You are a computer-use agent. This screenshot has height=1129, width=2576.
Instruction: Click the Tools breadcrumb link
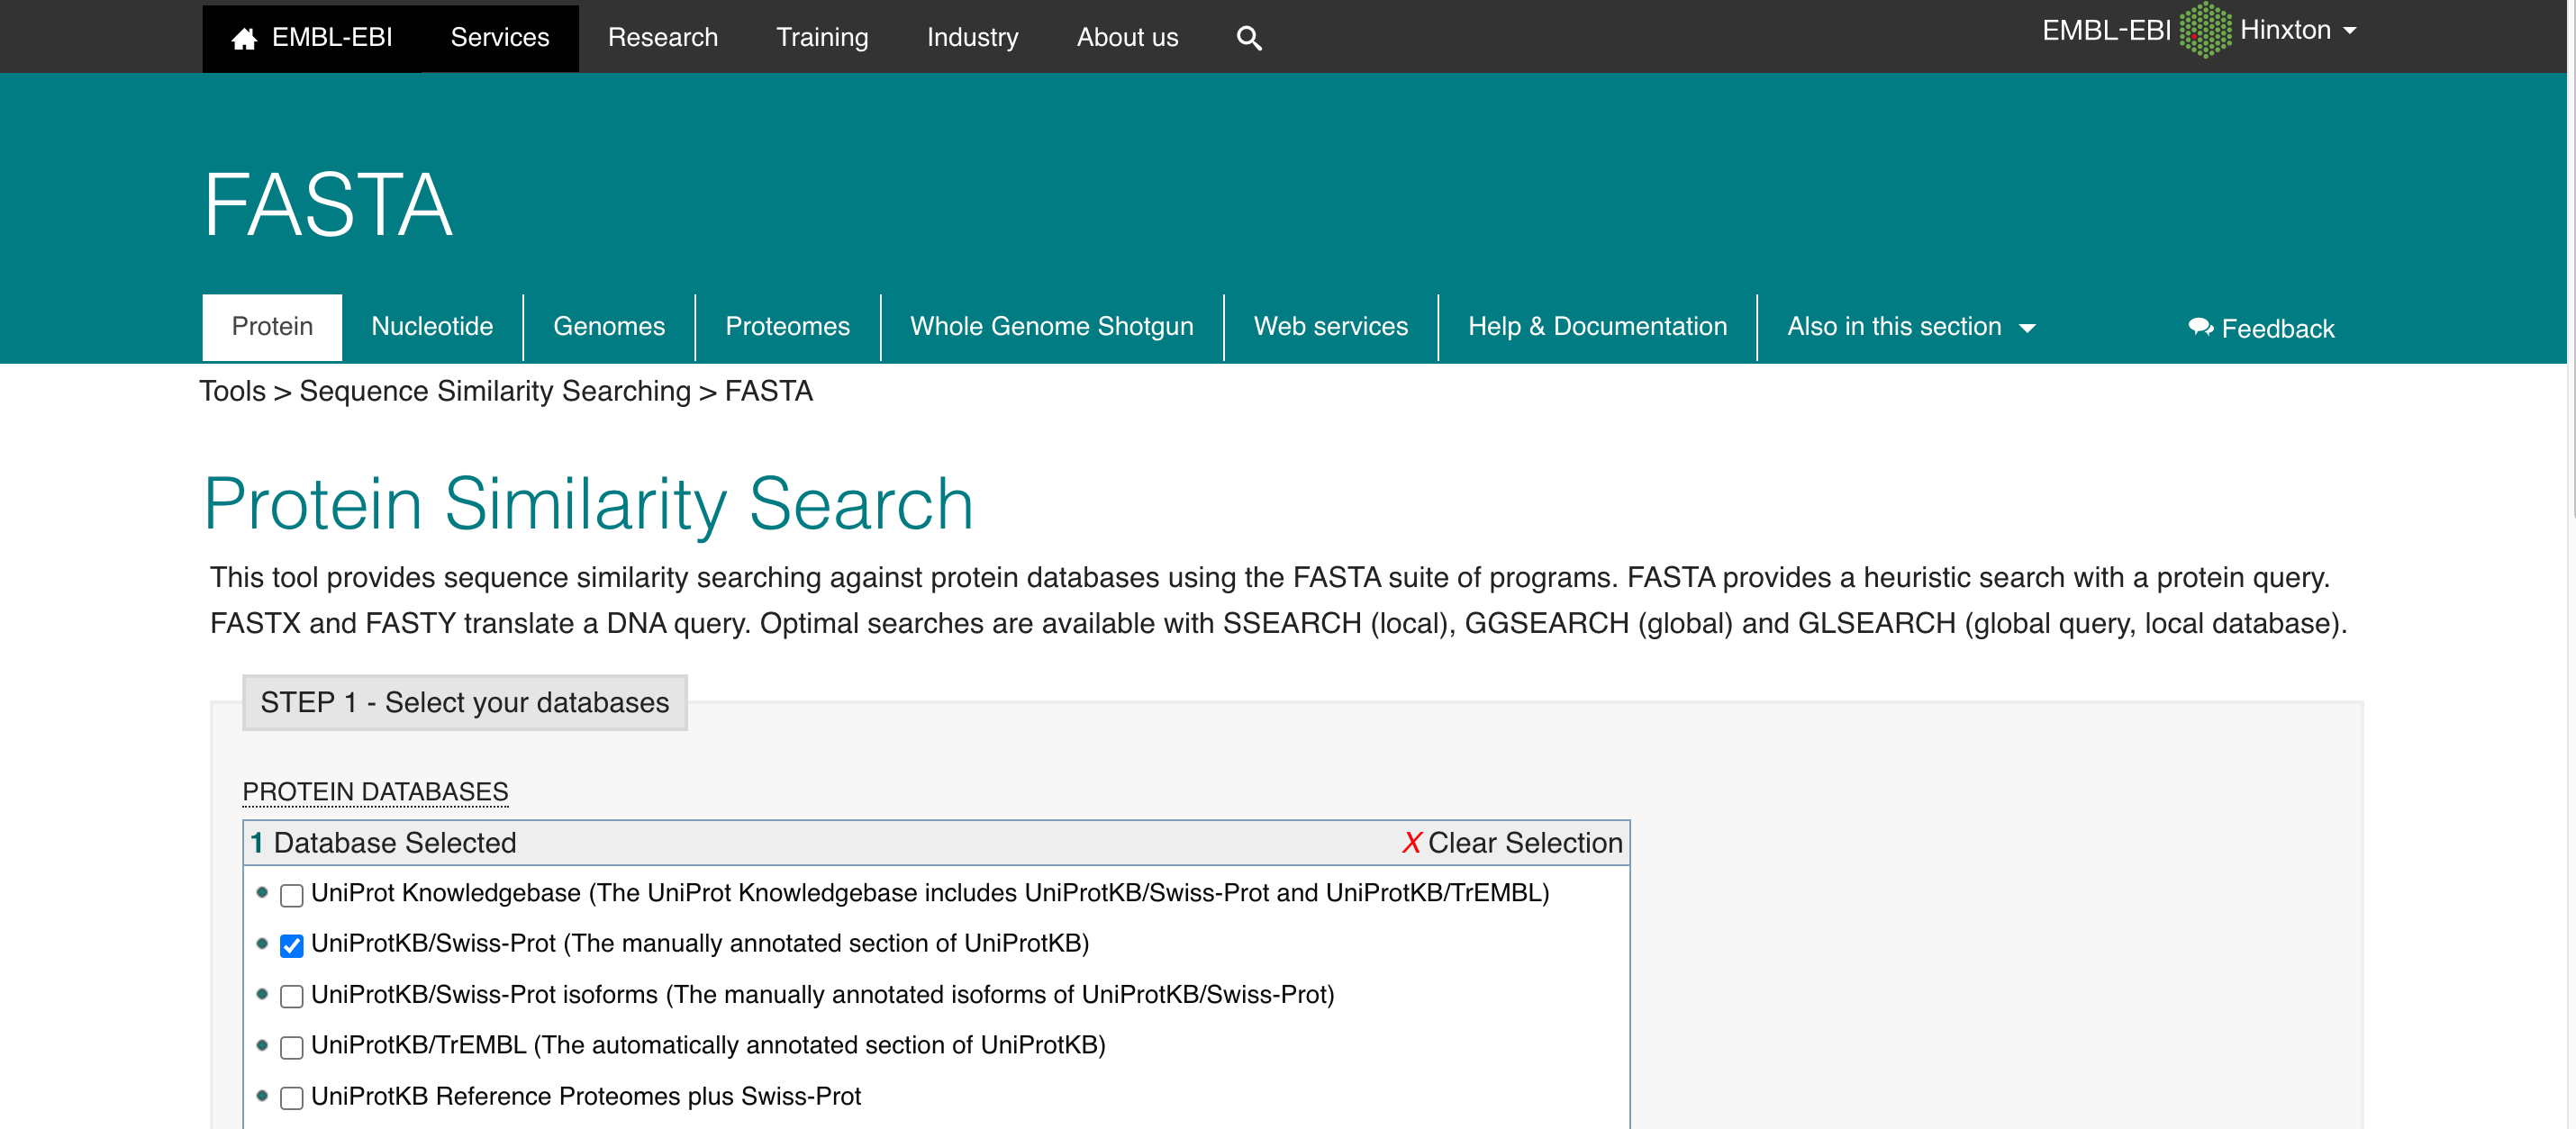[x=232, y=391]
